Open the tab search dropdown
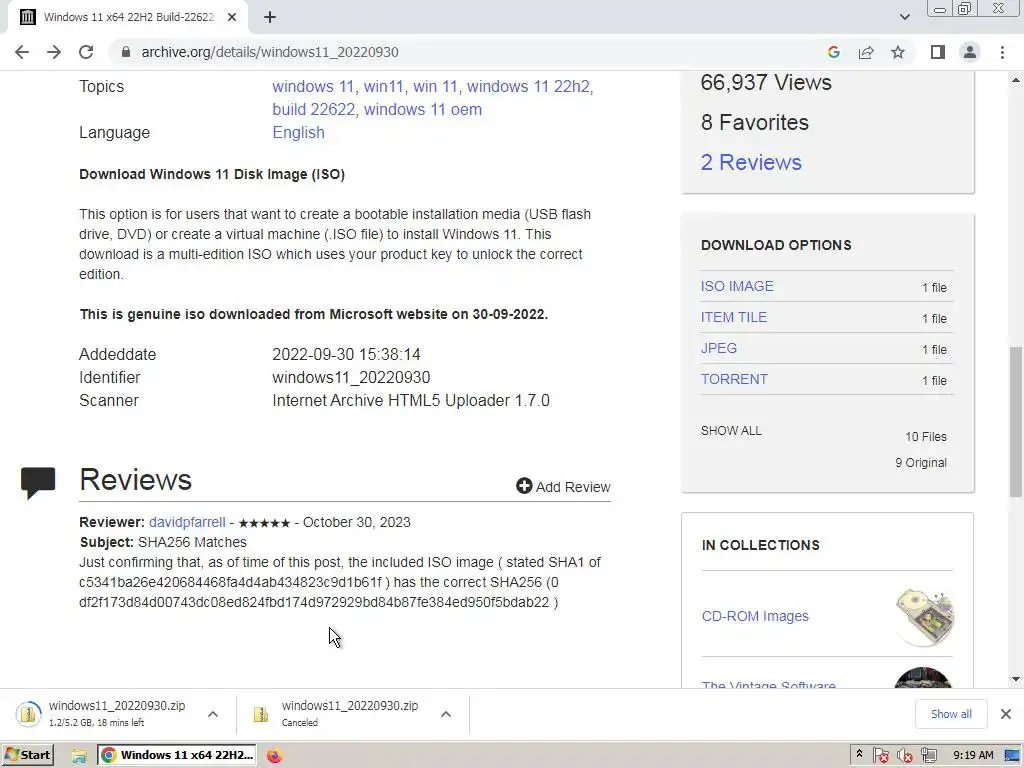 904,17
